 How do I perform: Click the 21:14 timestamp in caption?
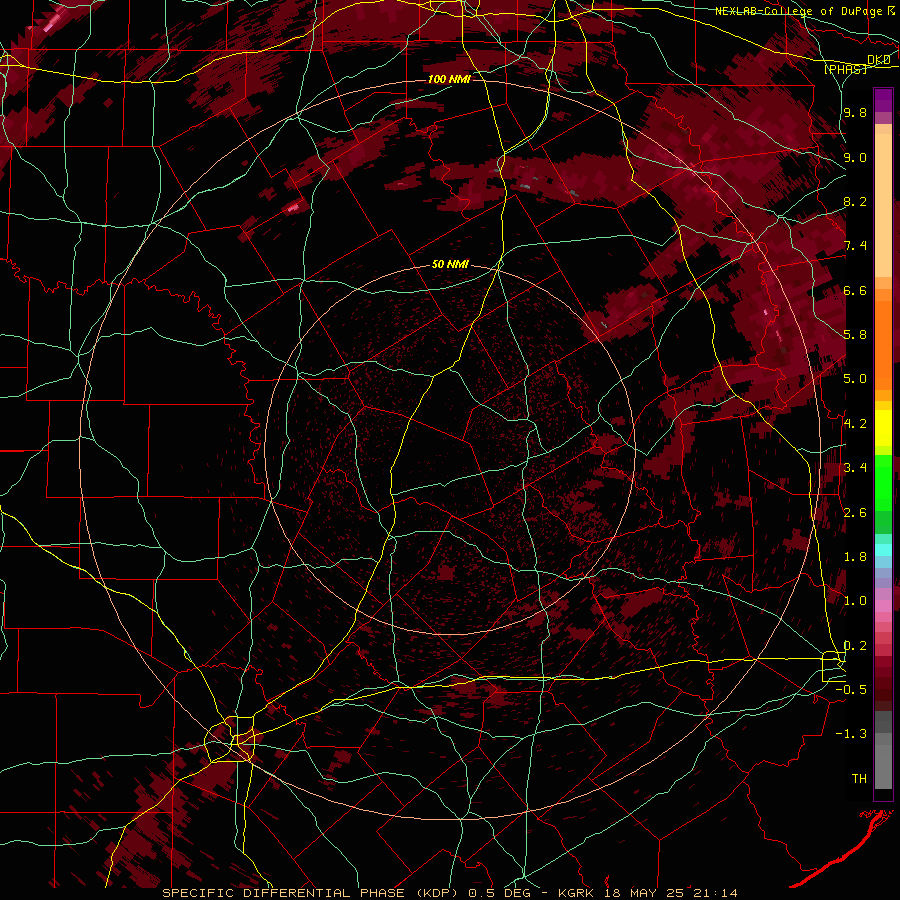(717, 893)
